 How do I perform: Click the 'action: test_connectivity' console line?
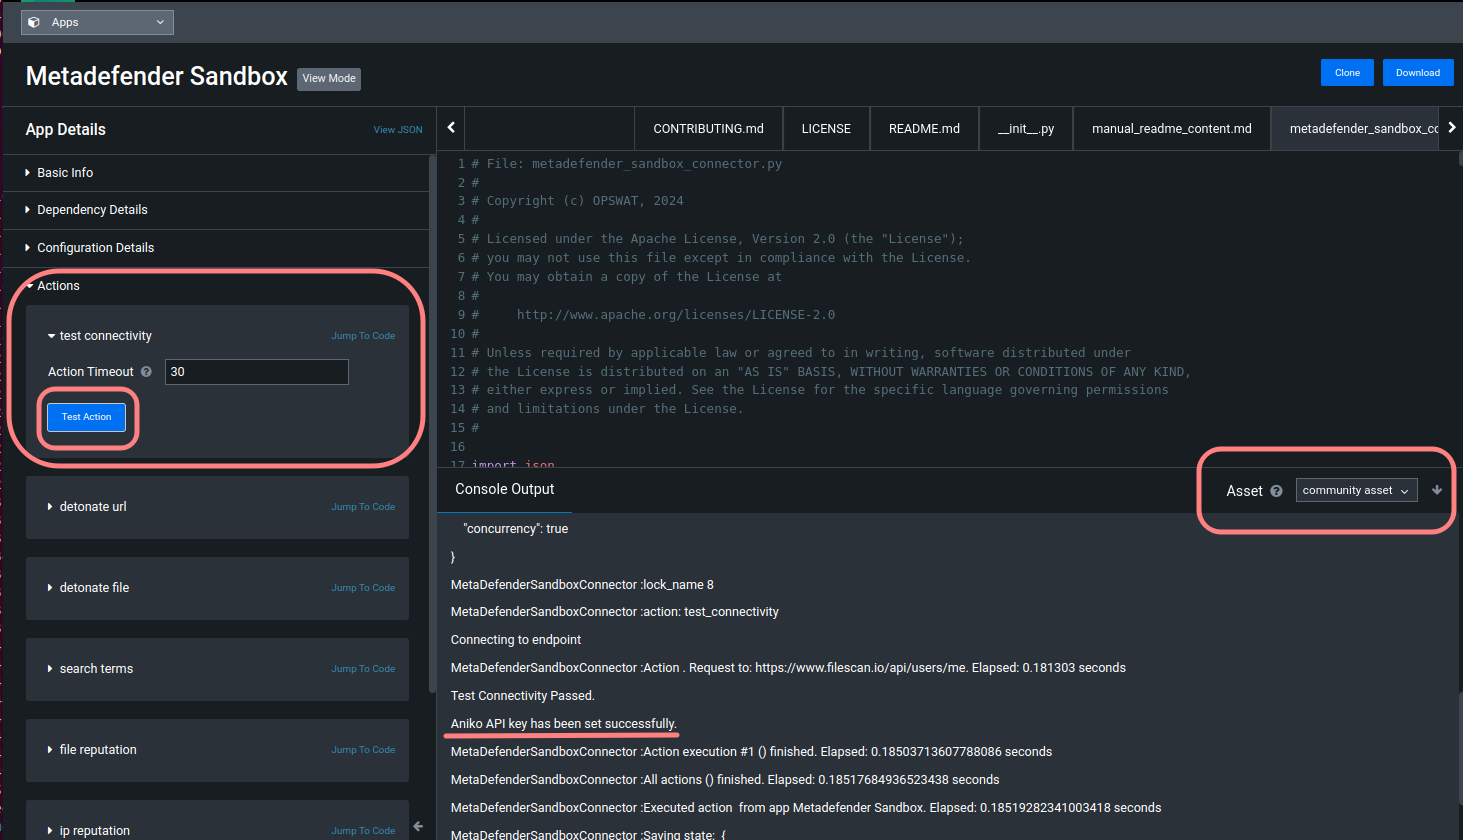(615, 612)
